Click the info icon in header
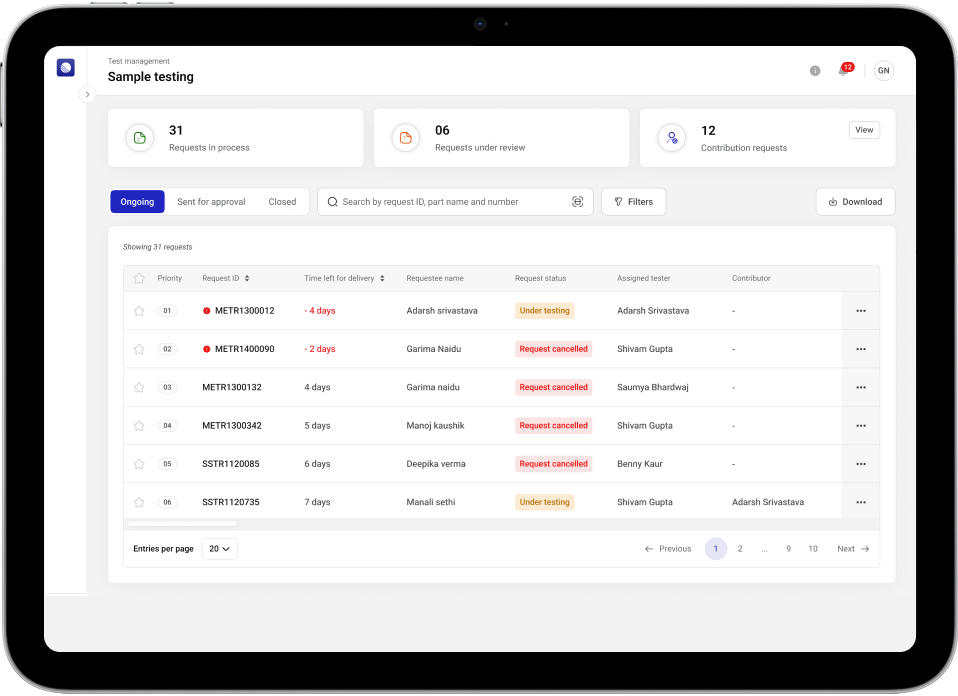 click(815, 71)
